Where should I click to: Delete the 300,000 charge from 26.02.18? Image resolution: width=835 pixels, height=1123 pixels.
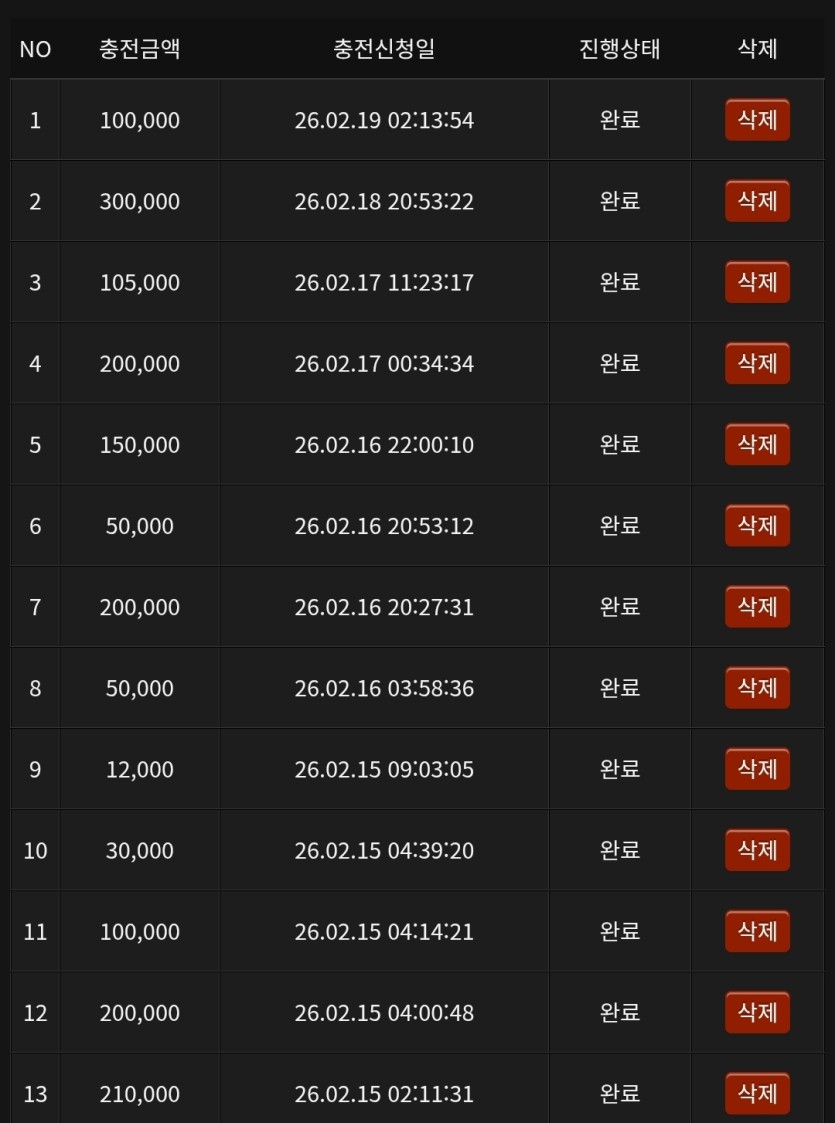757,201
